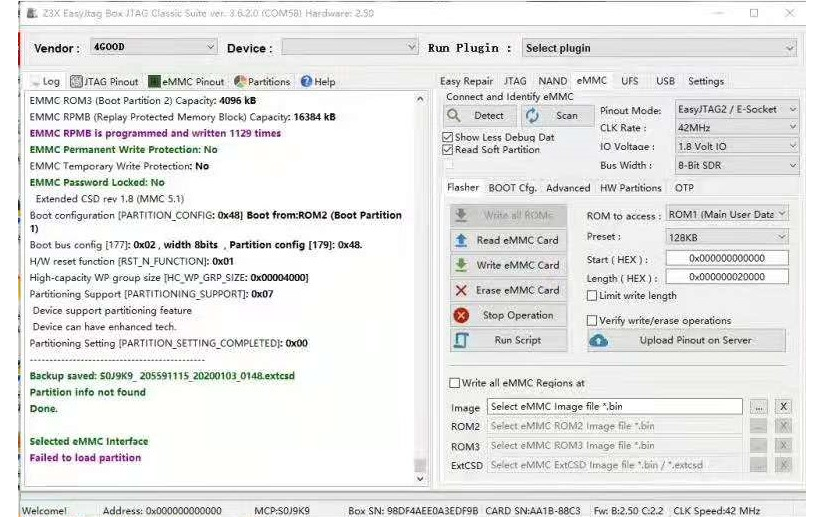Open the Settings tab
Image resolution: width=831 pixels, height=517 pixels.
point(706,81)
